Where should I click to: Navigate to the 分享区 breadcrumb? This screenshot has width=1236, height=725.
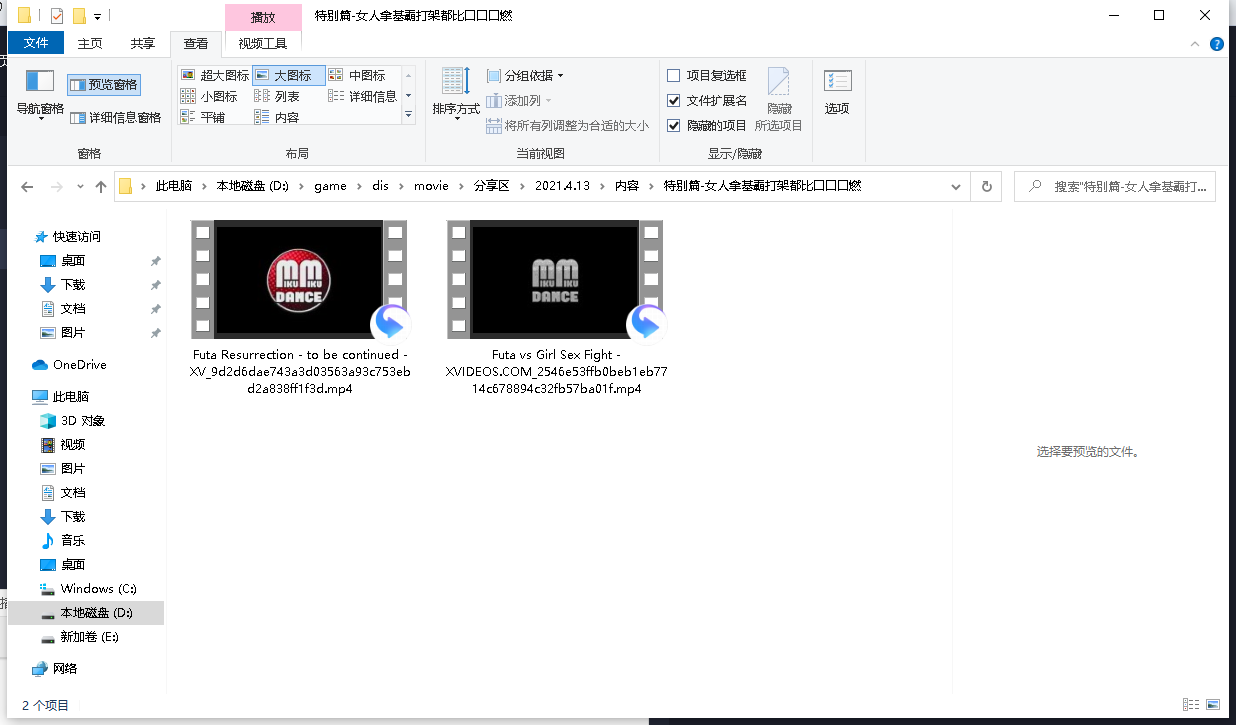[492, 186]
